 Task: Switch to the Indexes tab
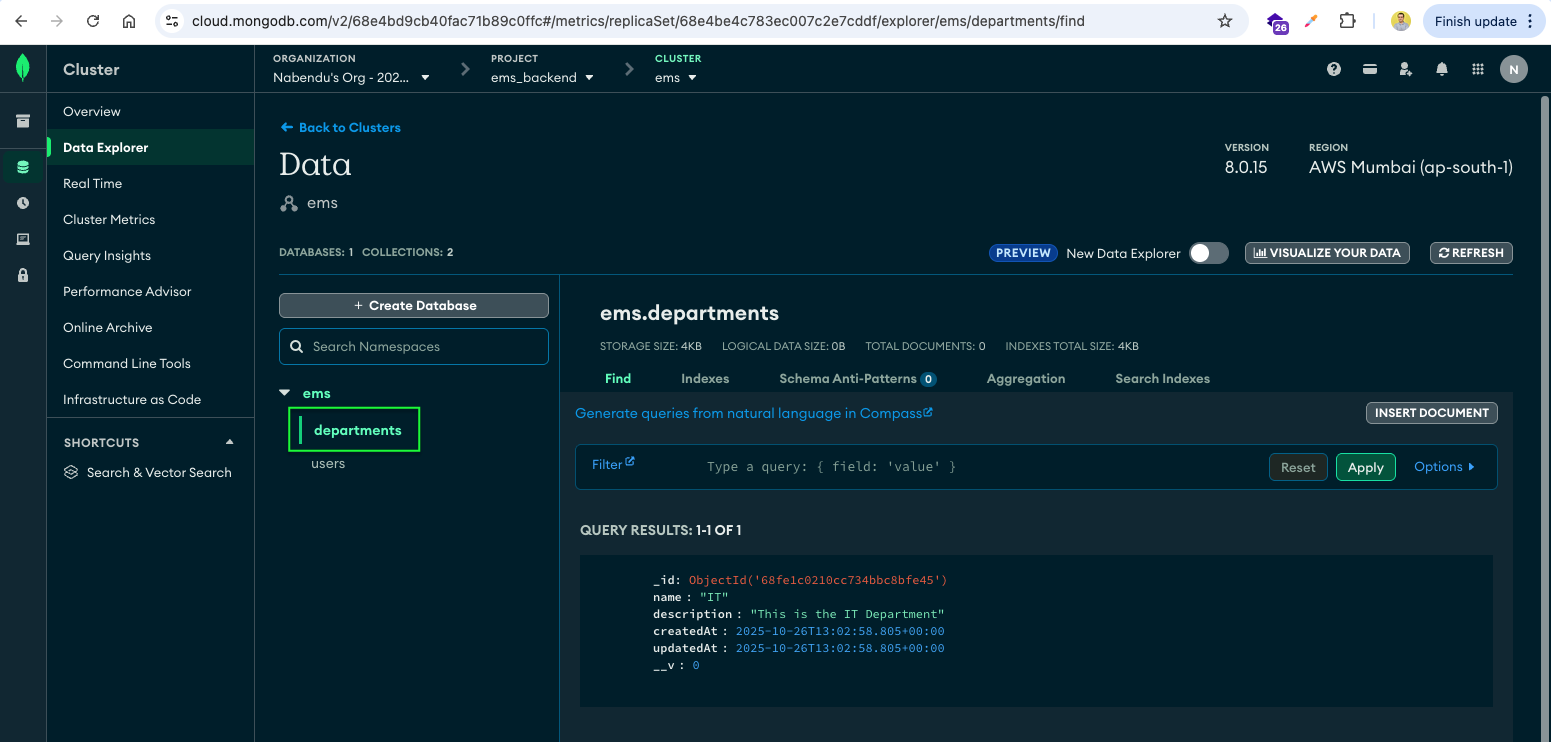click(x=705, y=379)
